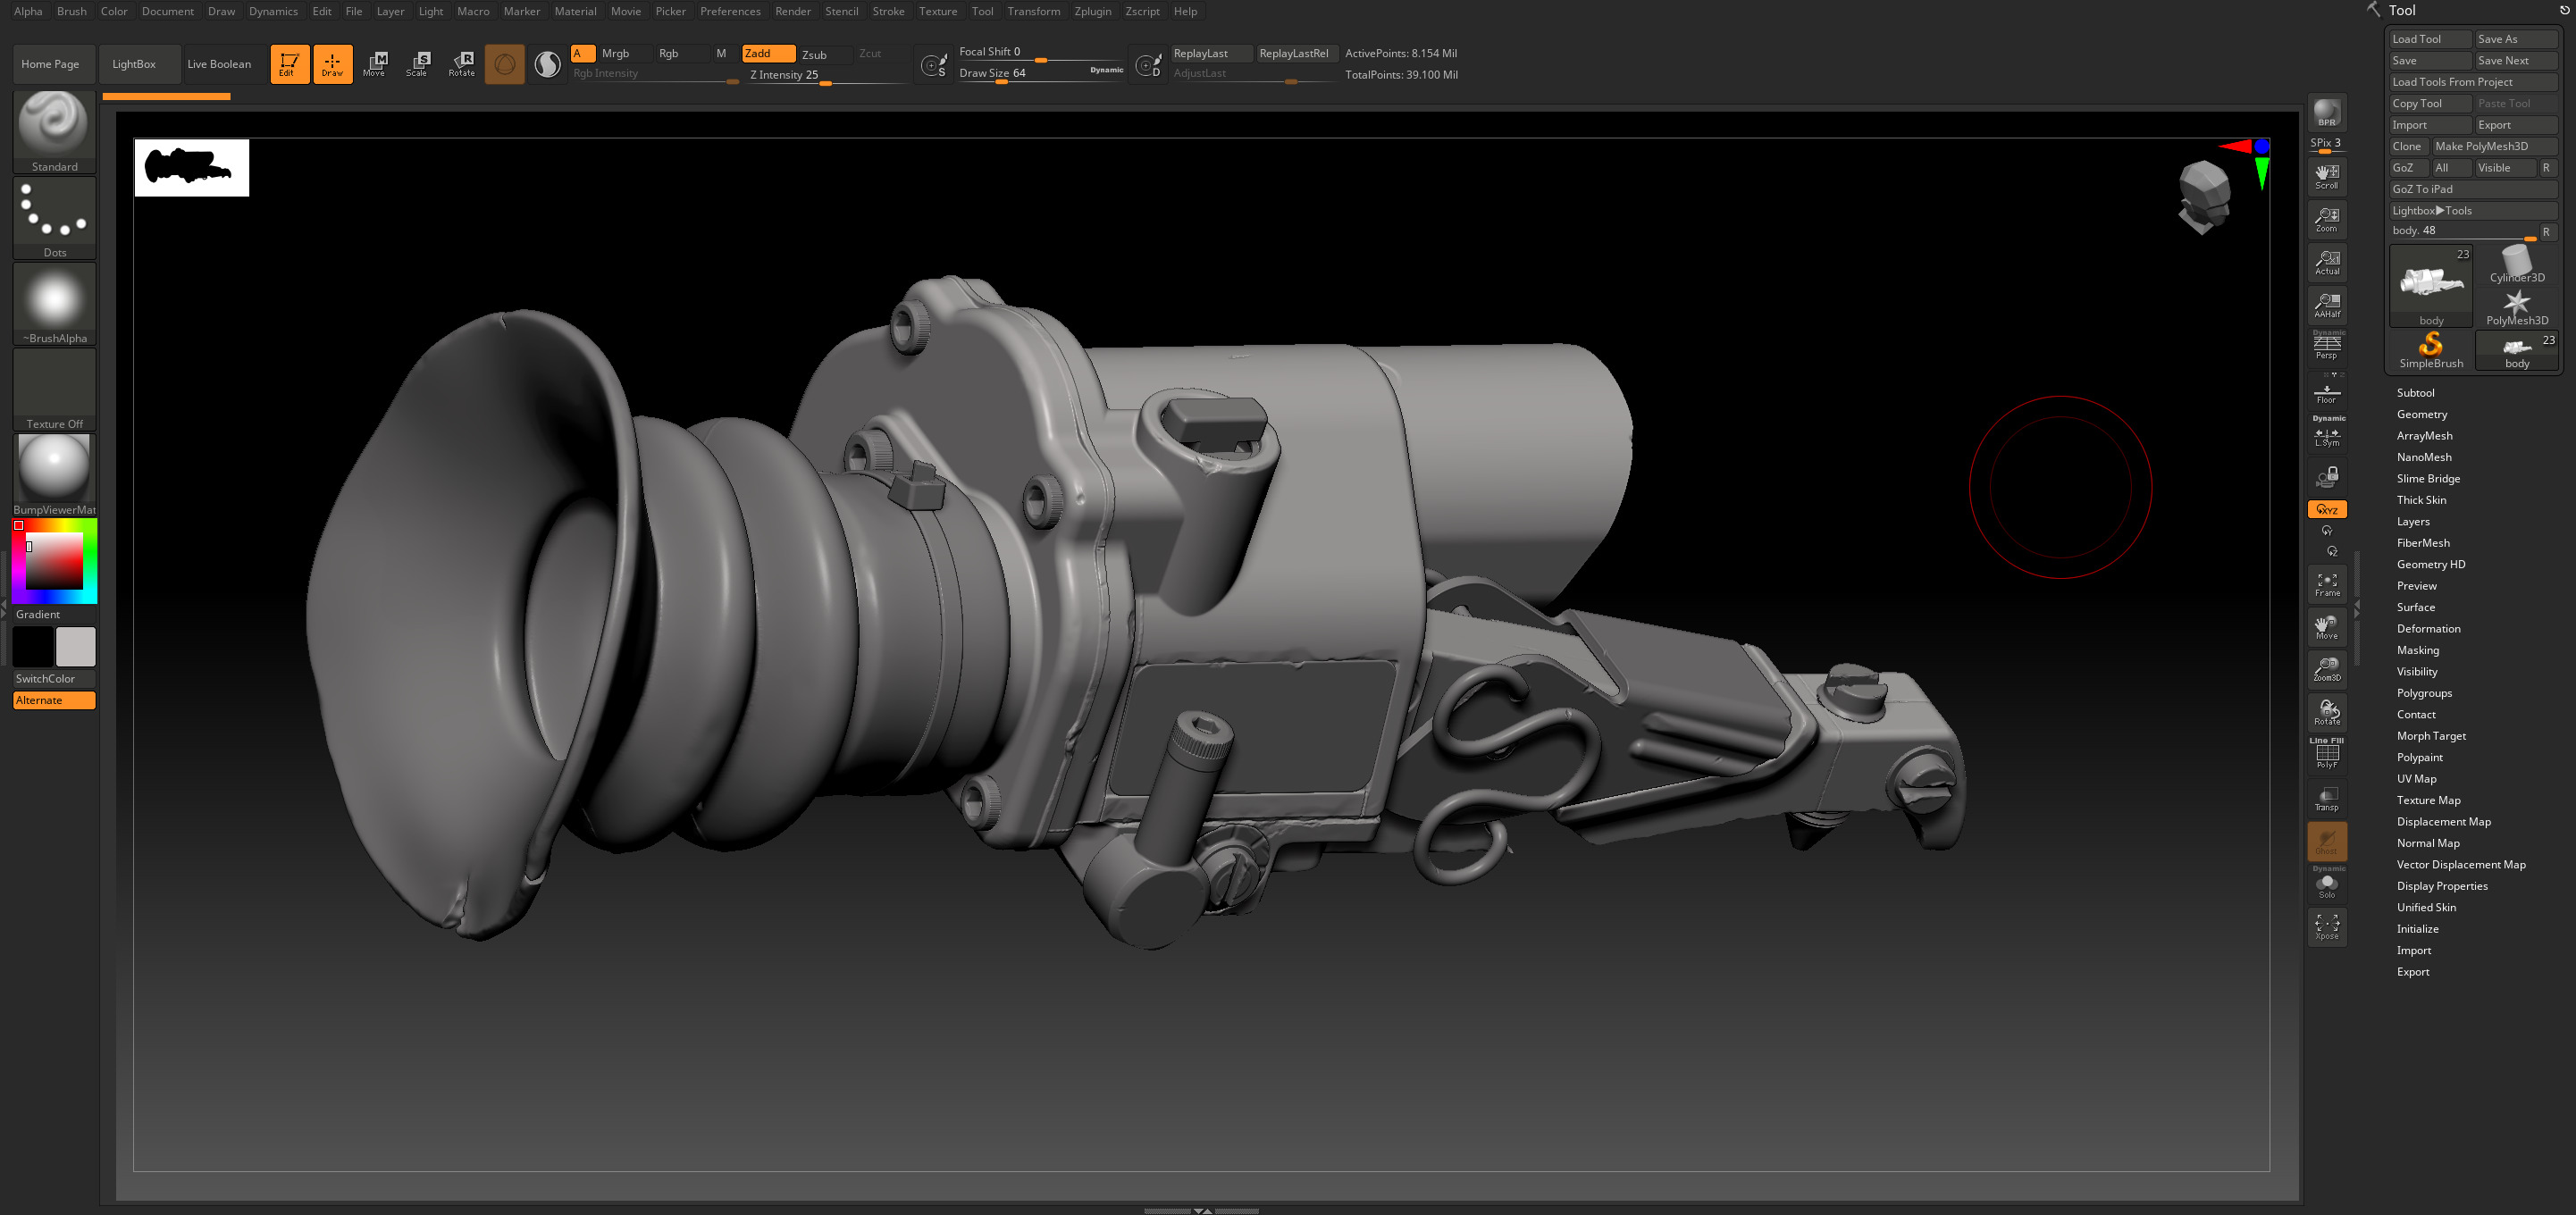Expand the Masking section

point(2417,650)
